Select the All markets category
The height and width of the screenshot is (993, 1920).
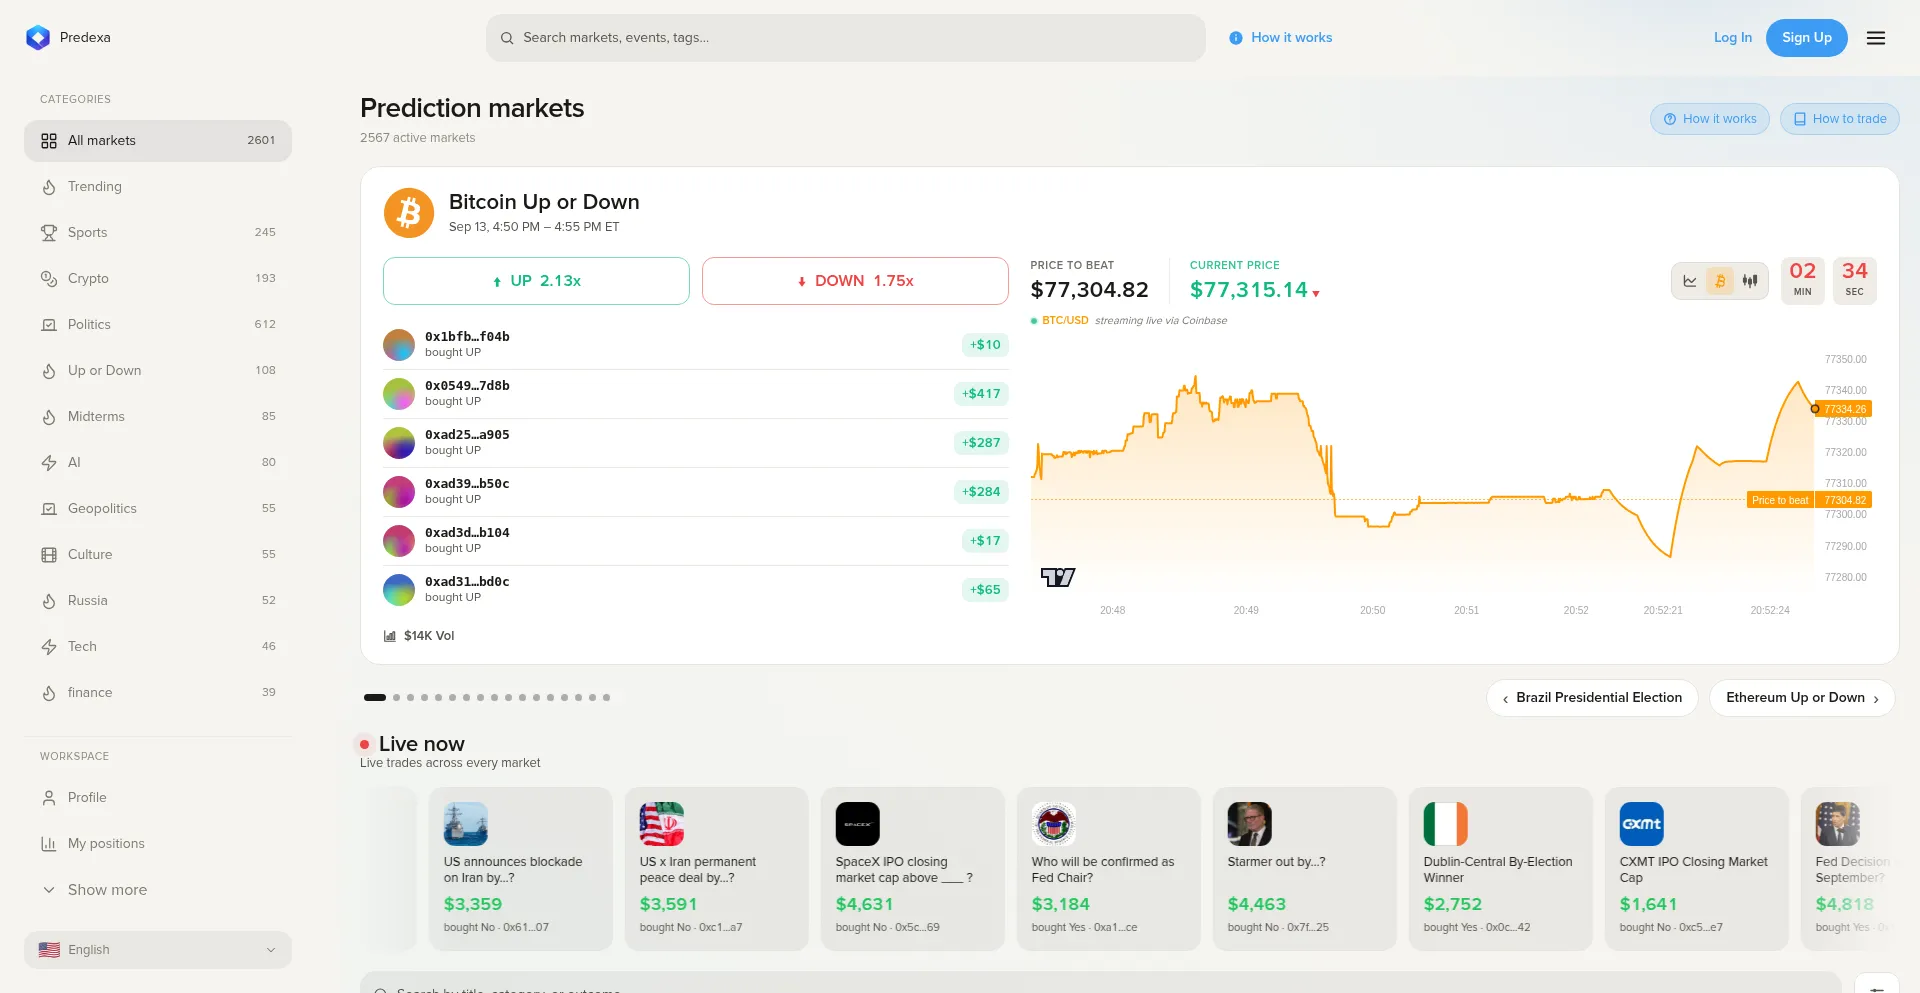pyautogui.click(x=158, y=141)
